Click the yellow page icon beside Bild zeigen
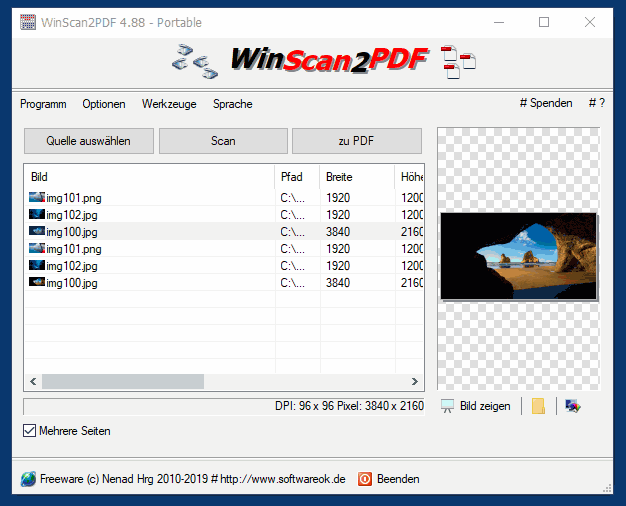 click(539, 406)
